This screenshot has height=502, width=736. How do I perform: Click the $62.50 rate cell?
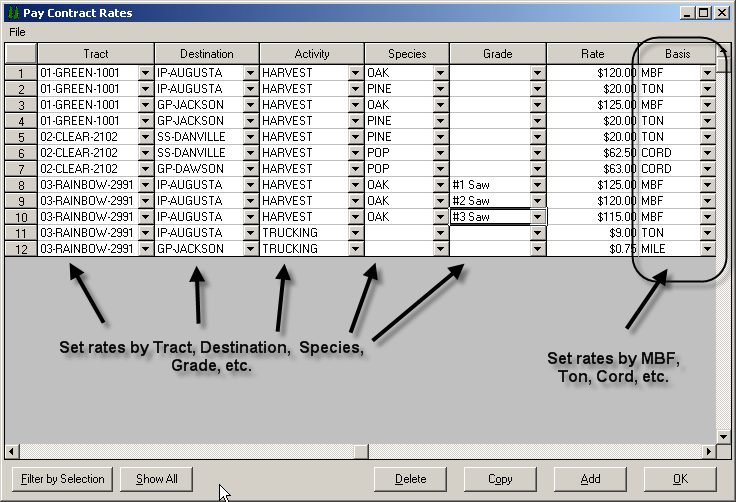[592, 153]
